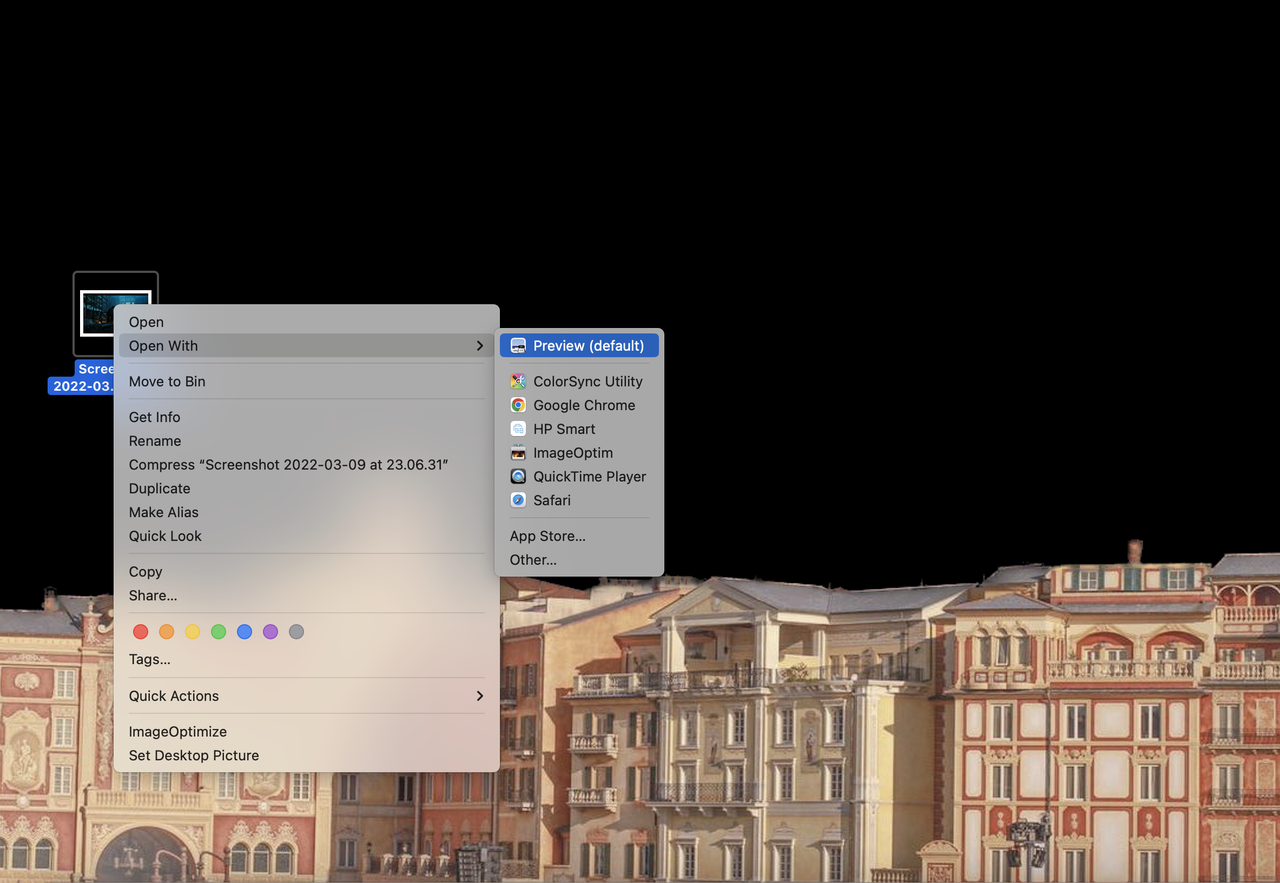Choose Rename for the screenshot file
This screenshot has width=1280, height=883.
tap(155, 441)
